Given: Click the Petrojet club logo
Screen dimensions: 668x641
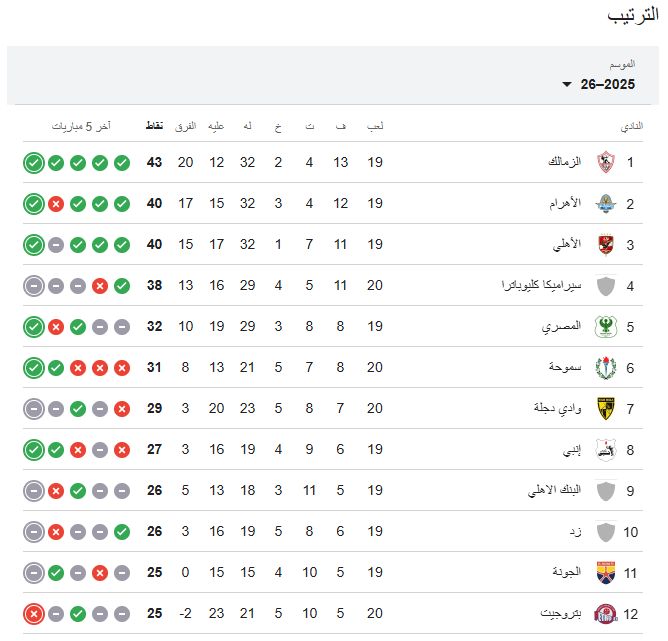Looking at the screenshot, I should 605,614.
